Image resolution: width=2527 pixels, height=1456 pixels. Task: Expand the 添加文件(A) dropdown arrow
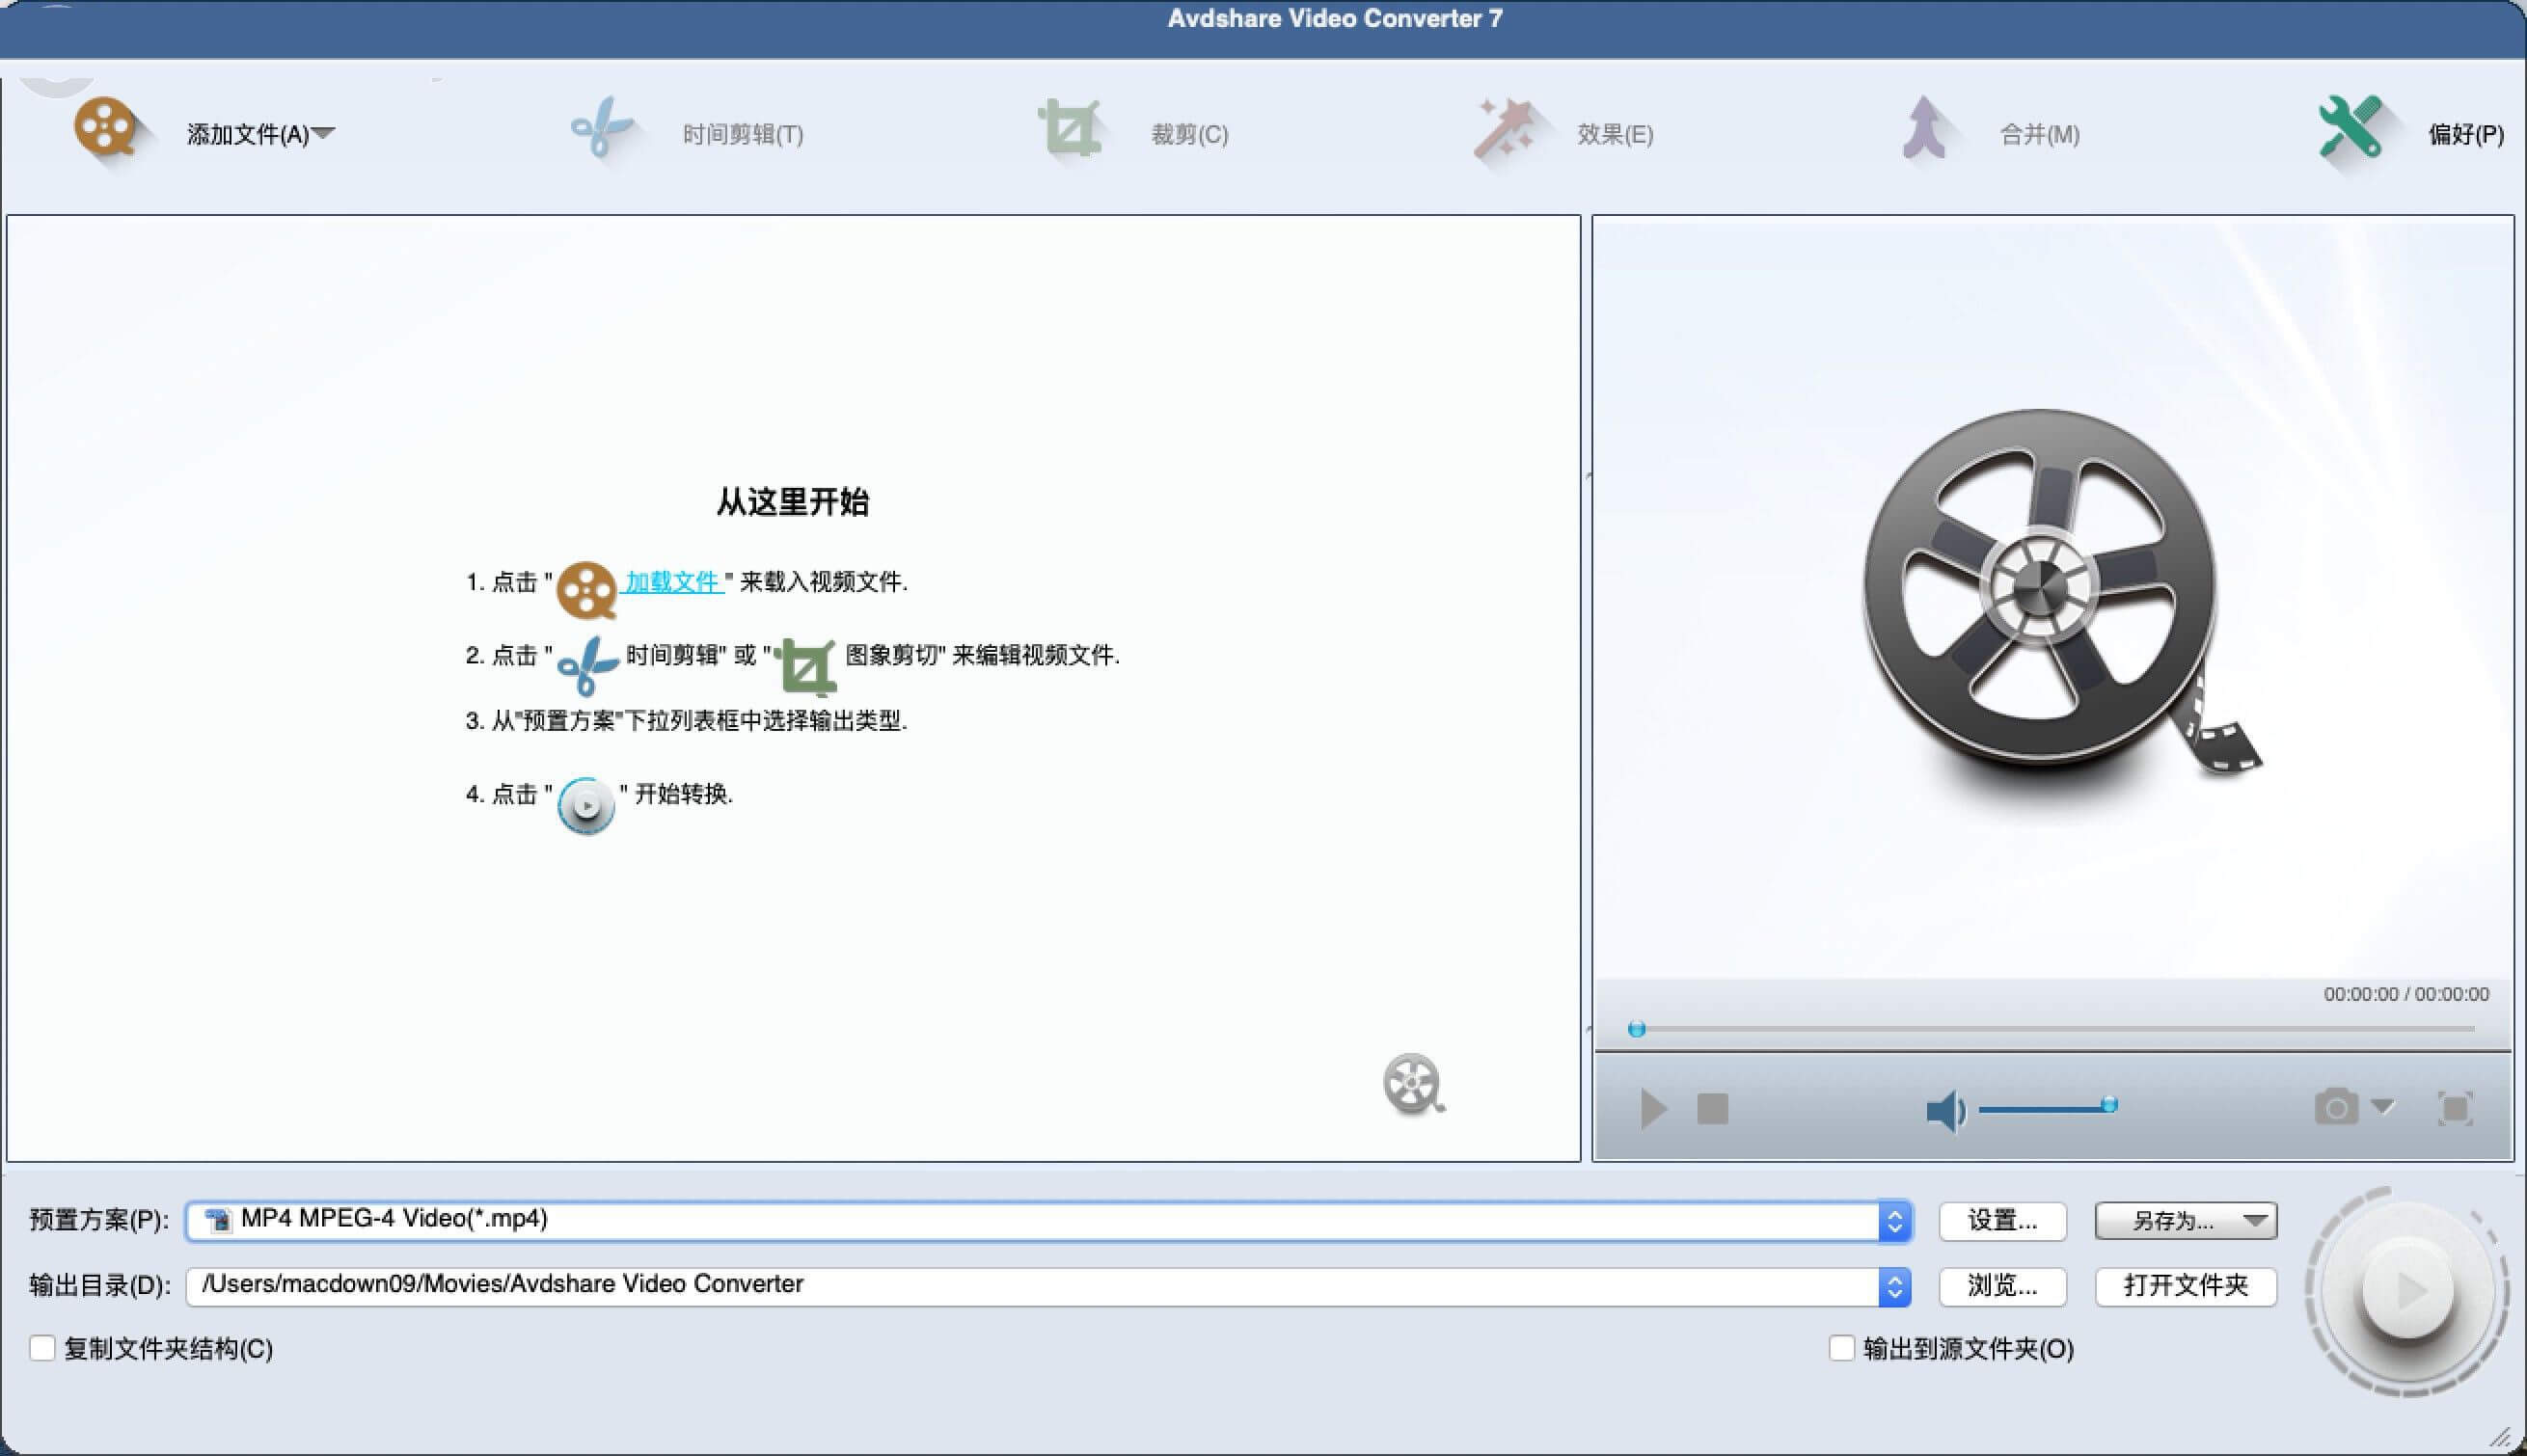tap(323, 133)
